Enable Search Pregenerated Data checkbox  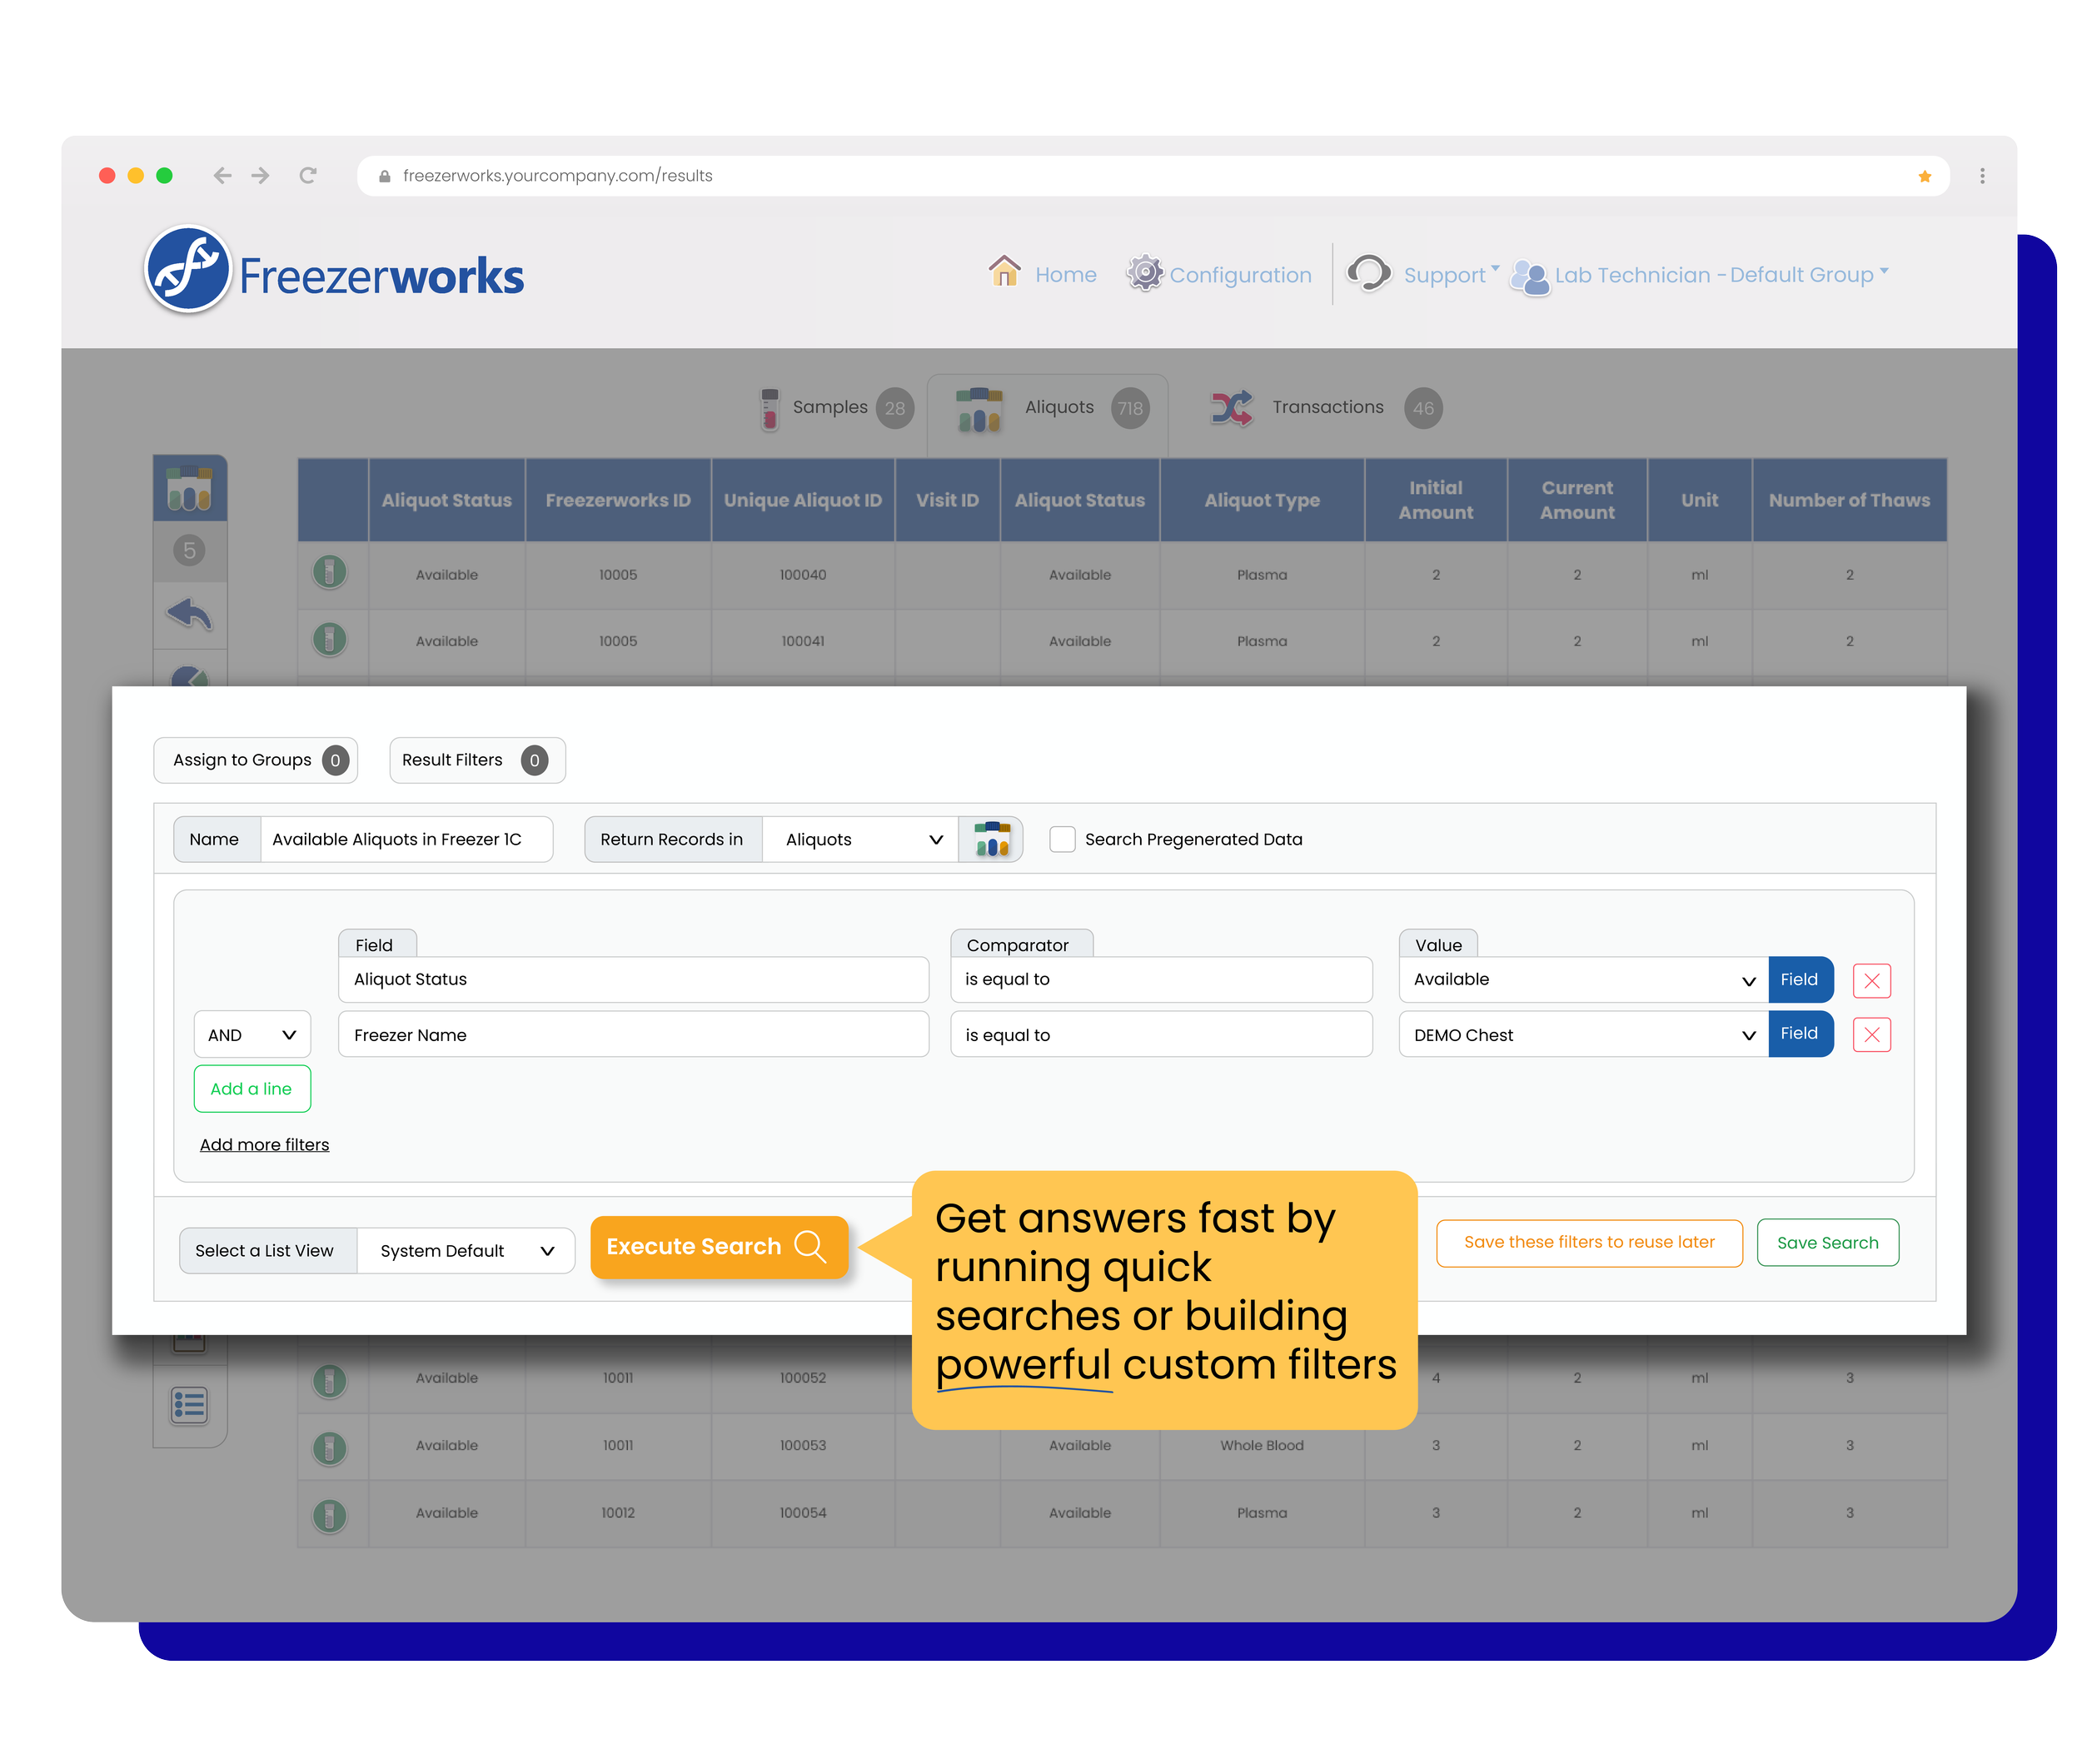tap(1062, 839)
